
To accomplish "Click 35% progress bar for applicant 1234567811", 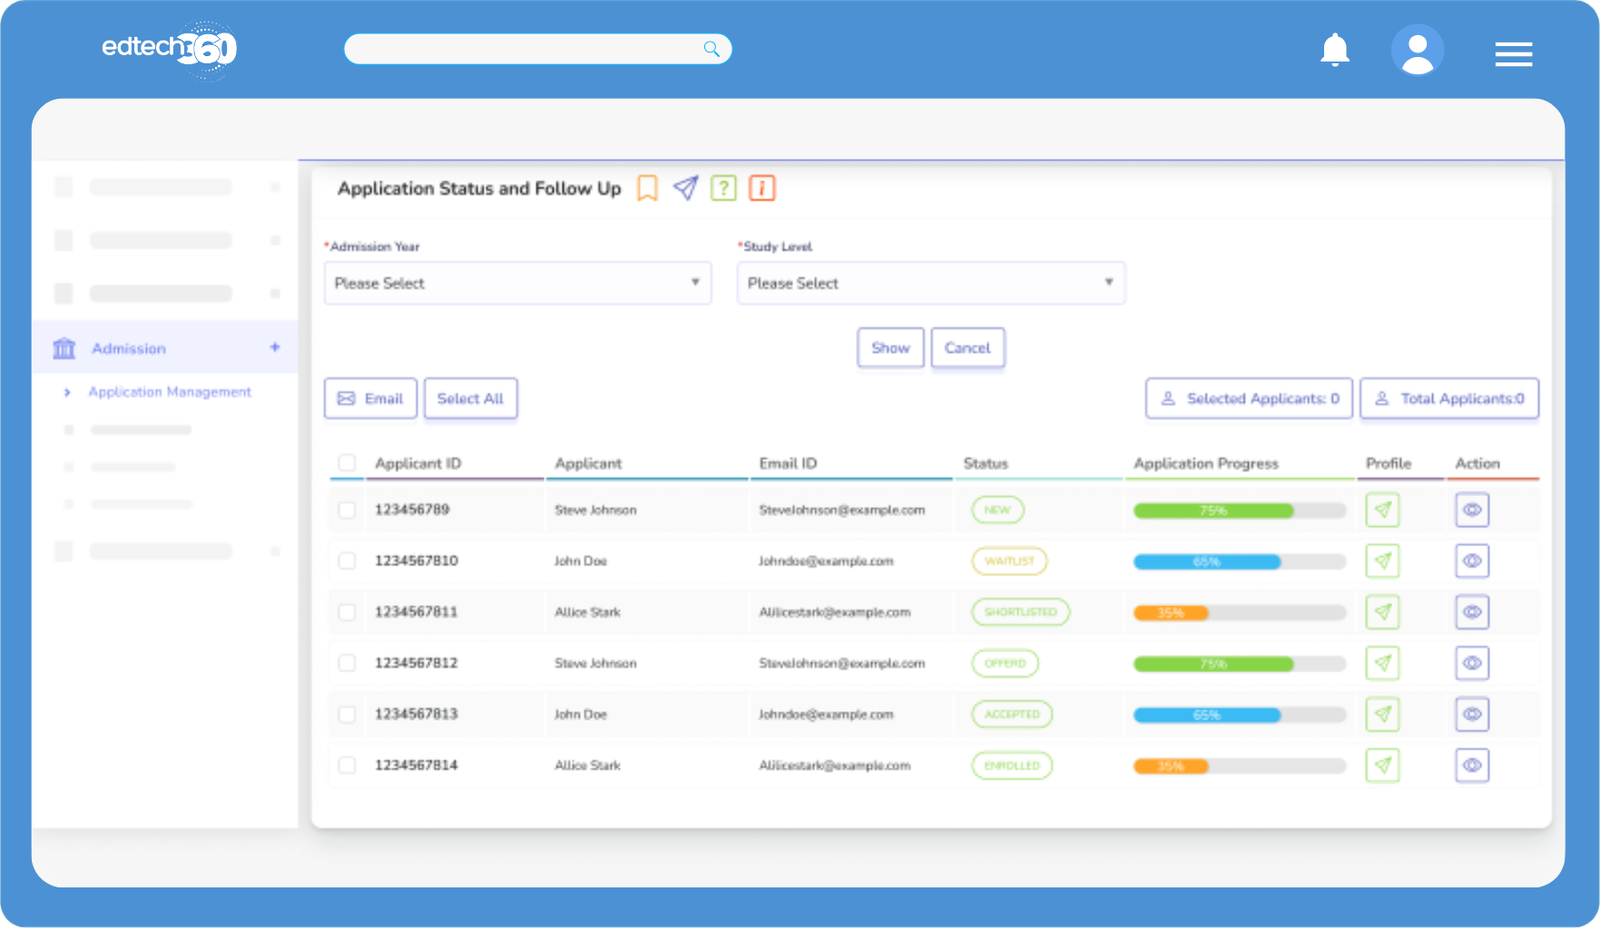I will tap(1239, 613).
